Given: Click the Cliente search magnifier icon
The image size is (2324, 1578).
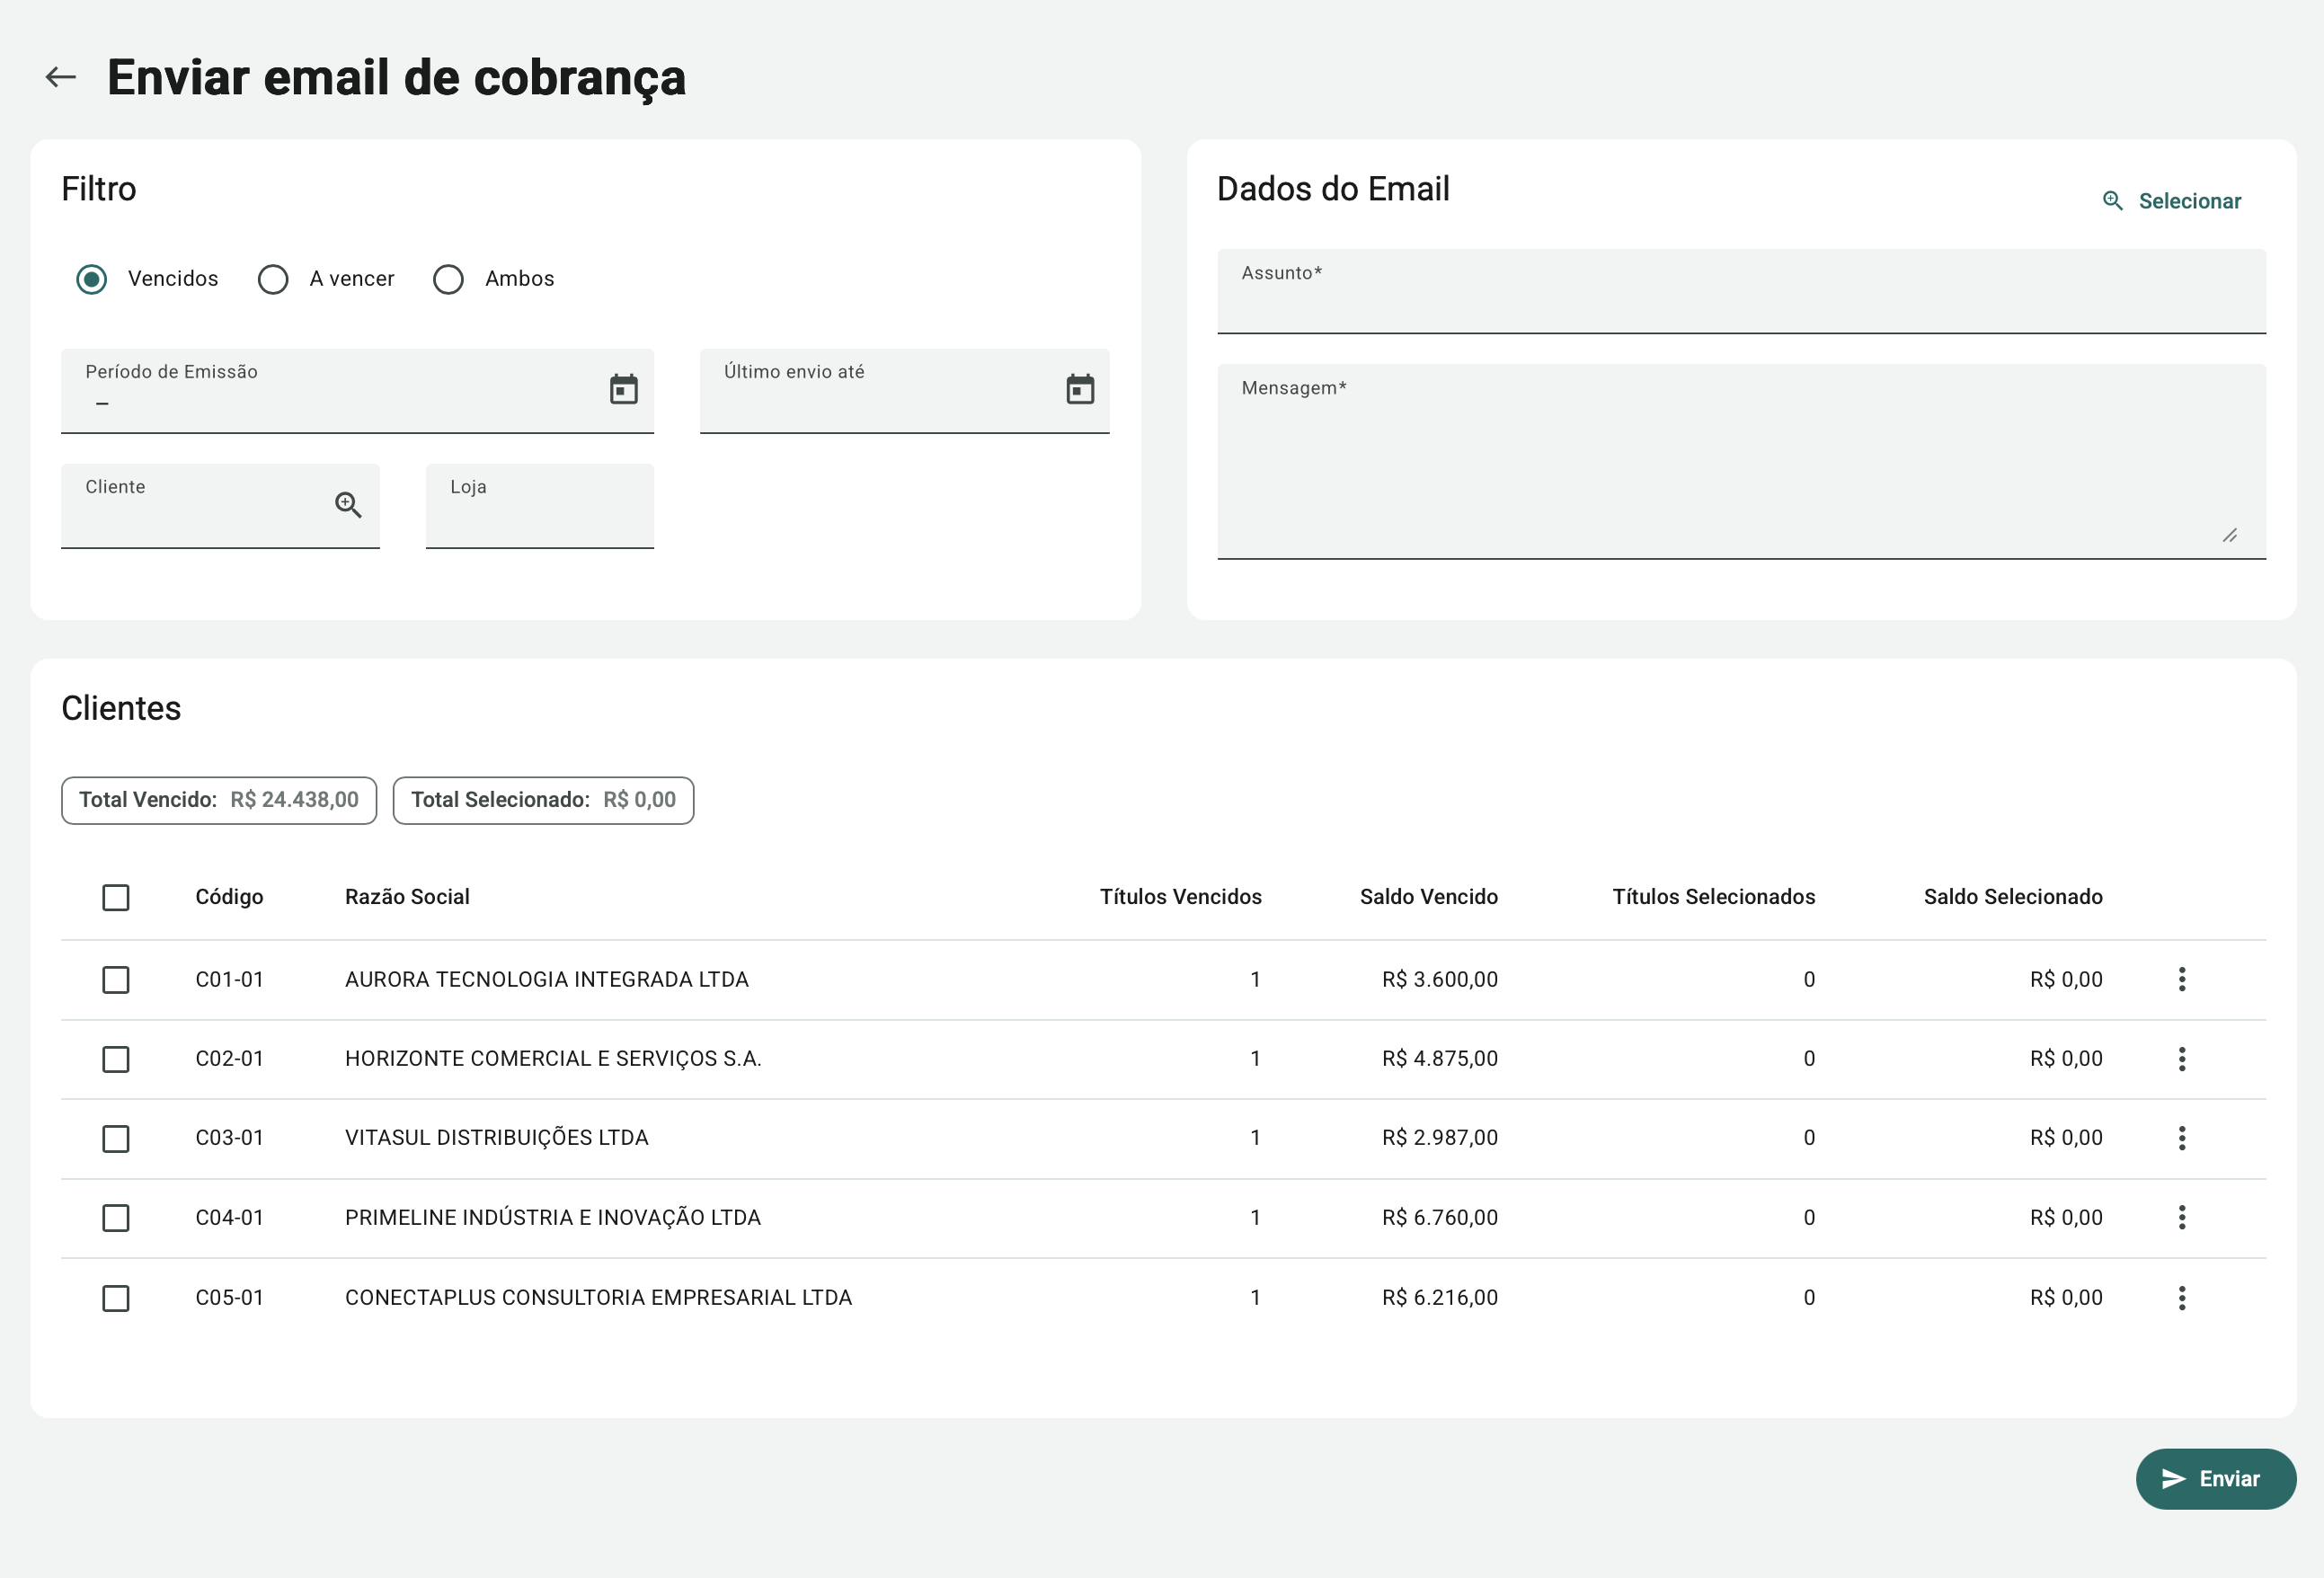Looking at the screenshot, I should click(348, 504).
